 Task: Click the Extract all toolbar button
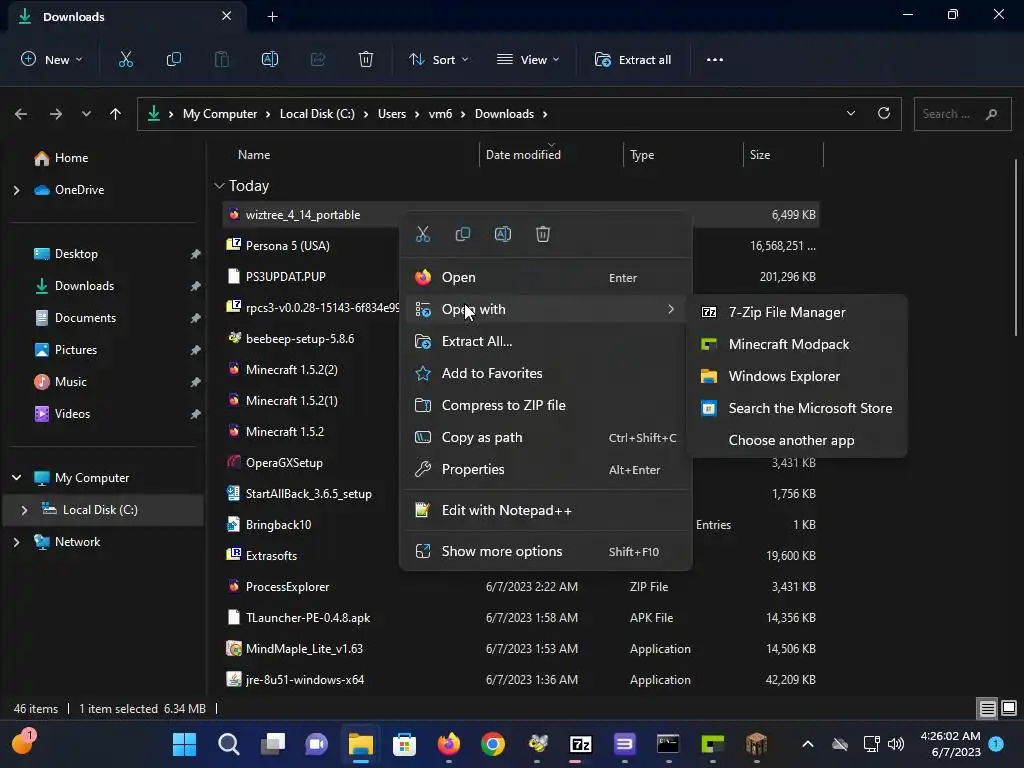pyautogui.click(x=632, y=59)
